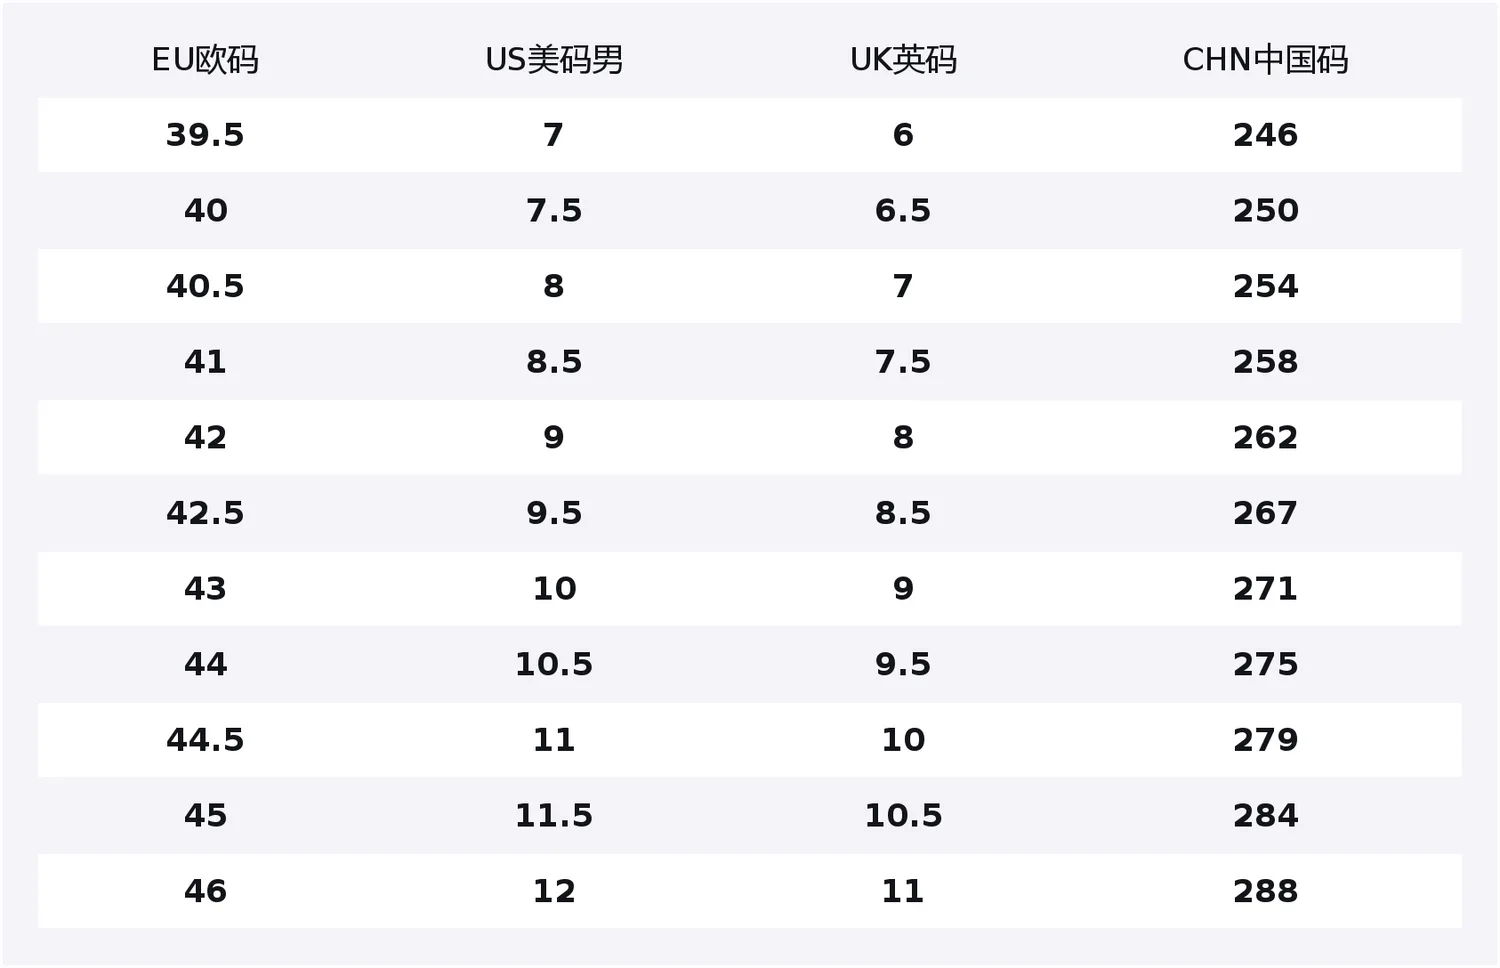
Task: Select EU size 42.5 cell
Action: point(205,513)
